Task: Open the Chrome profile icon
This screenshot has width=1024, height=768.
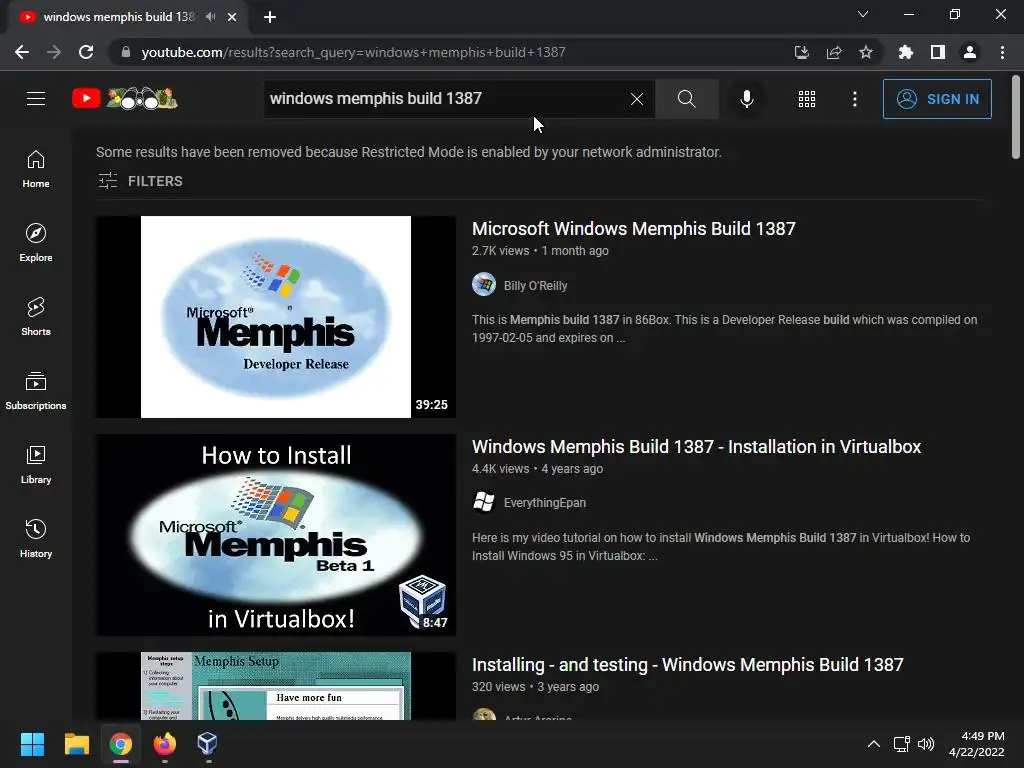Action: click(x=970, y=52)
